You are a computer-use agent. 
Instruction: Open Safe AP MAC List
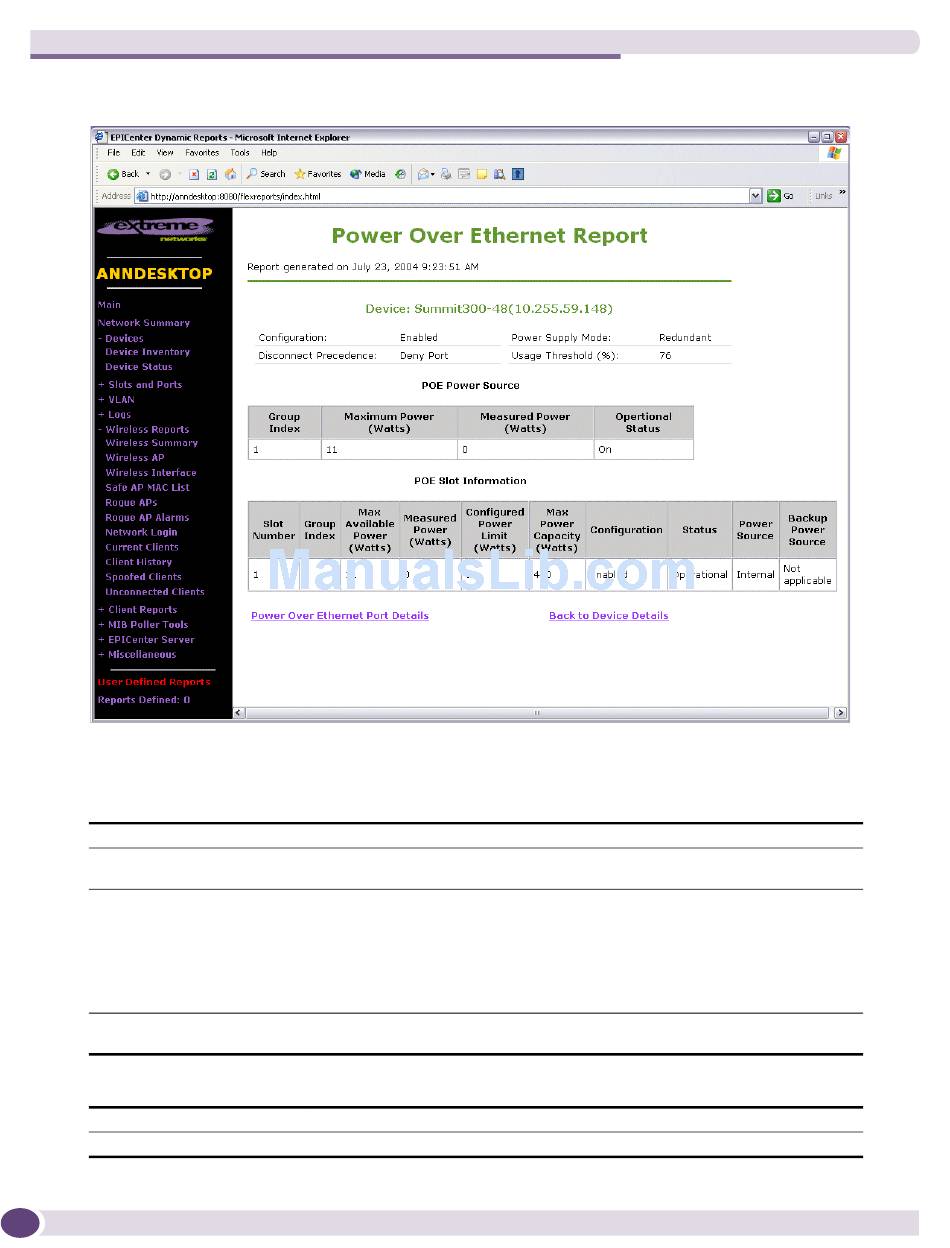pyautogui.click(x=147, y=488)
